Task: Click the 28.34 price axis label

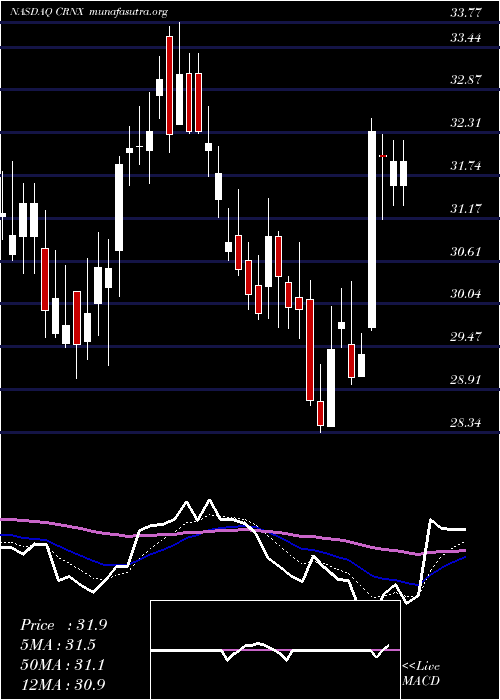Action: tap(466, 422)
